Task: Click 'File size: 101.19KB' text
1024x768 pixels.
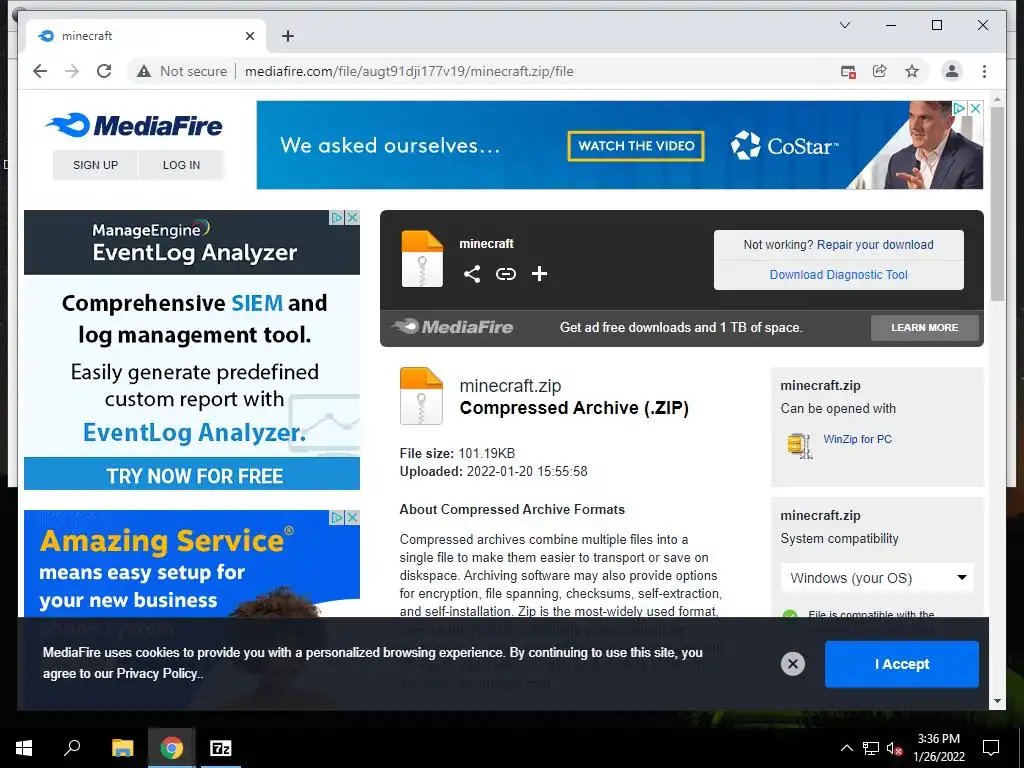Action: [x=457, y=453]
